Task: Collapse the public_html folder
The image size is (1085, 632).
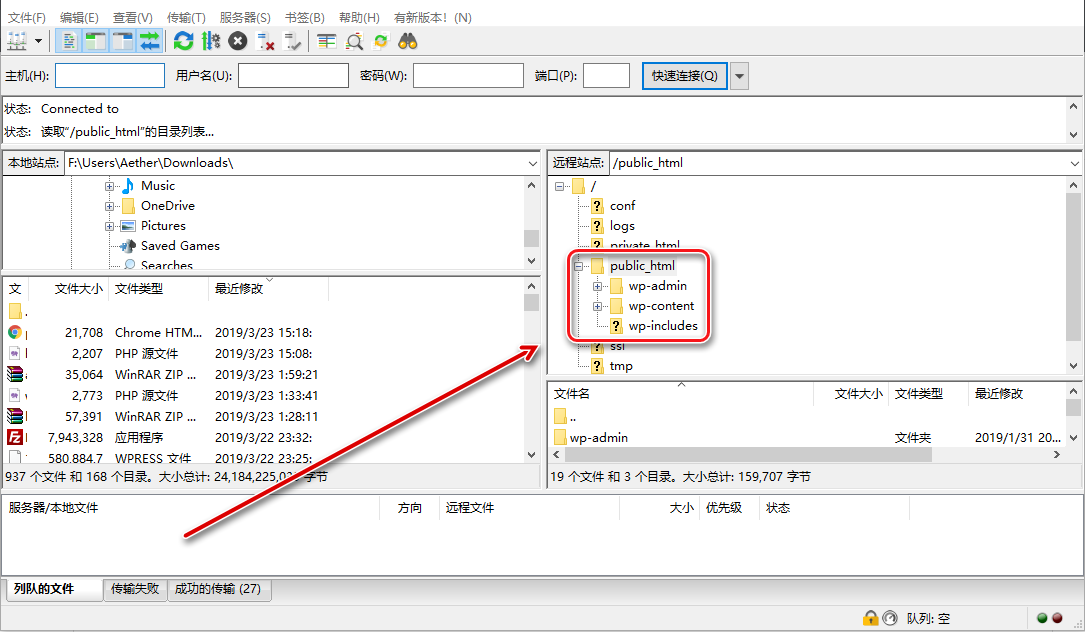Action: pos(577,265)
